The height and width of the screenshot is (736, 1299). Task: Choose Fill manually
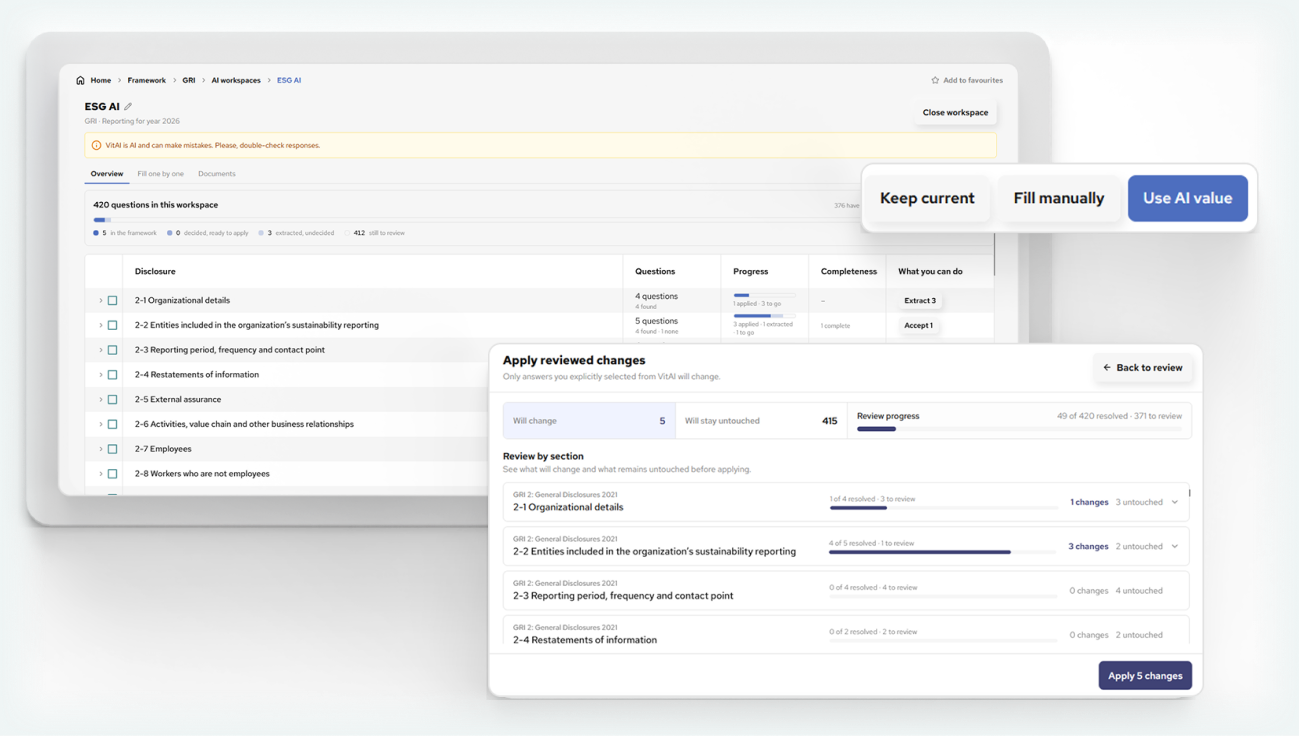1059,198
